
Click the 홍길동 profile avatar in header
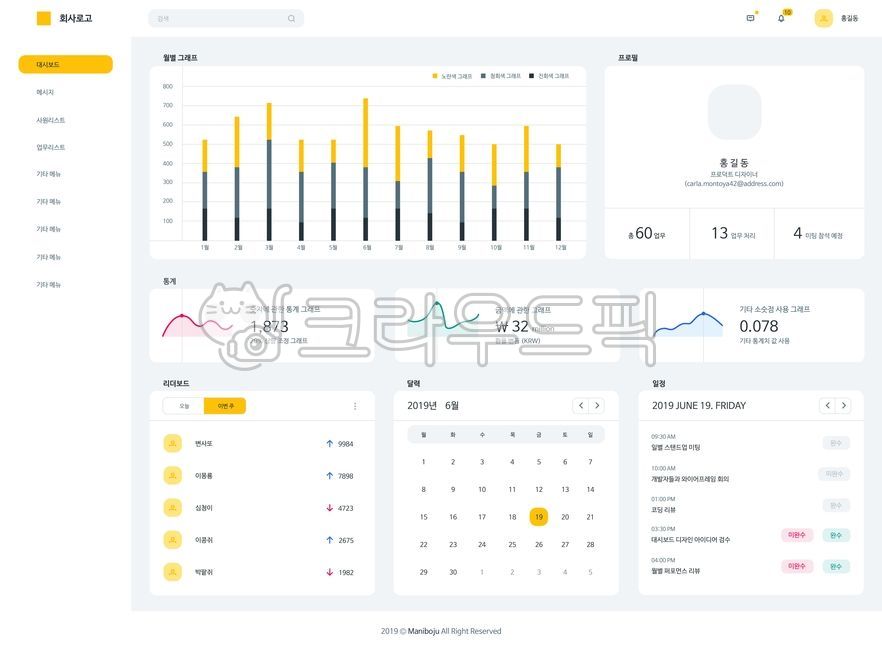point(823,18)
